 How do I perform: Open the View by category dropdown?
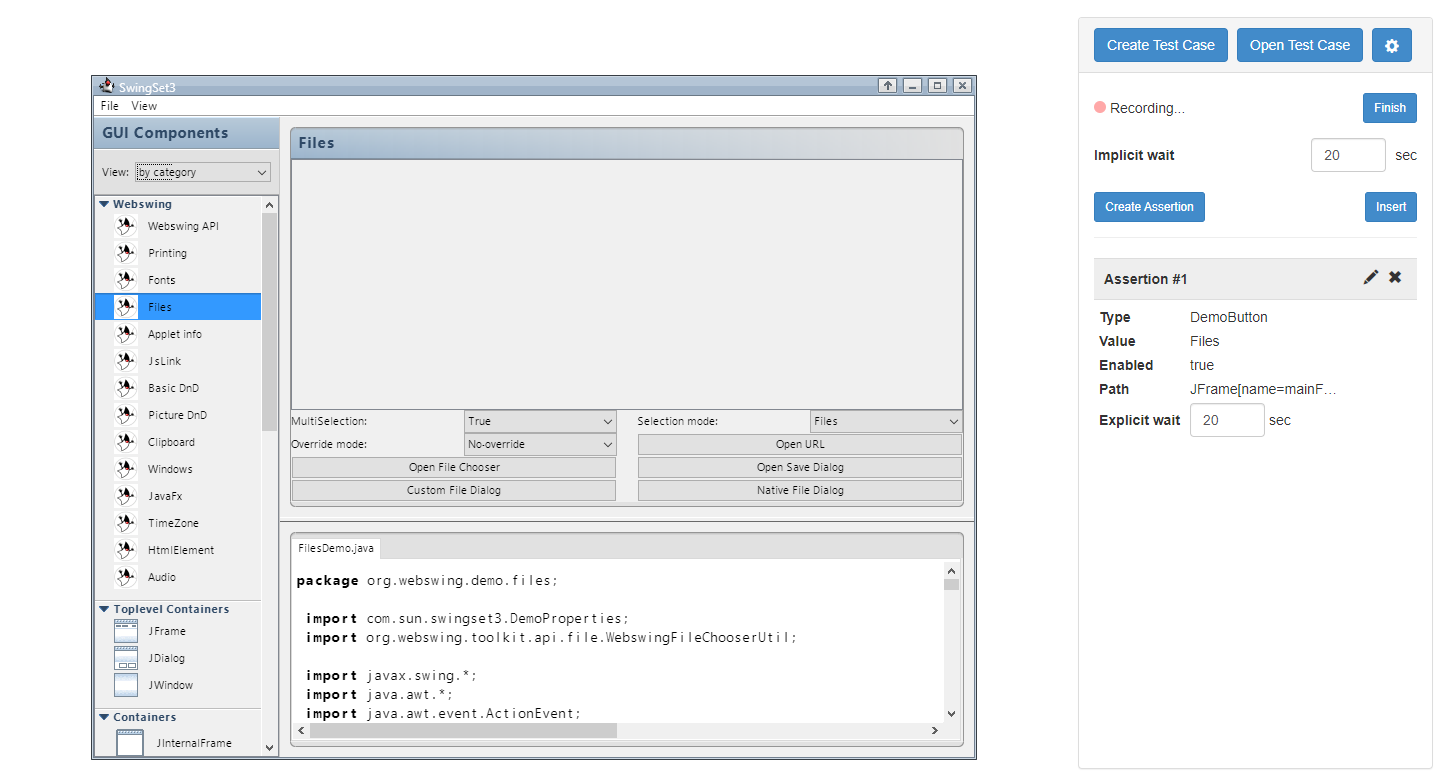point(203,172)
